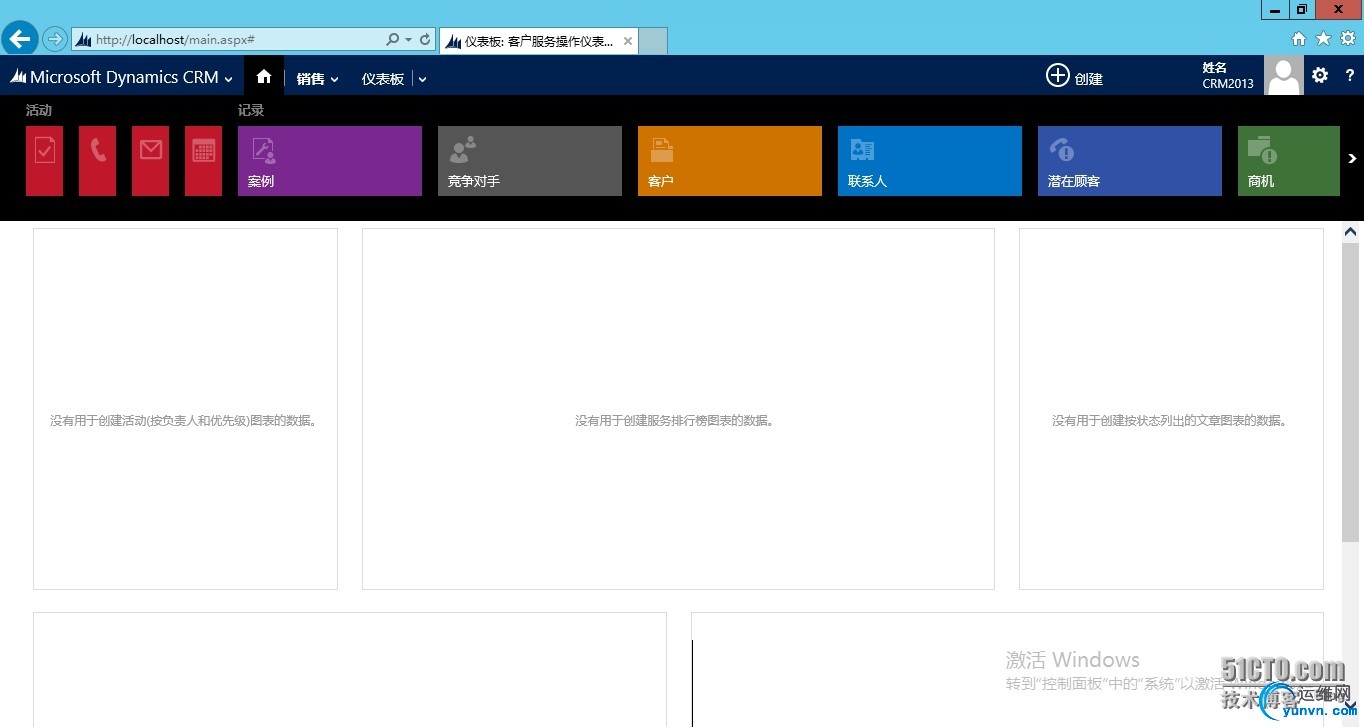Click the dashboard scrollbar up arrow
Image resolution: width=1364 pixels, height=728 pixels.
coord(1350,232)
